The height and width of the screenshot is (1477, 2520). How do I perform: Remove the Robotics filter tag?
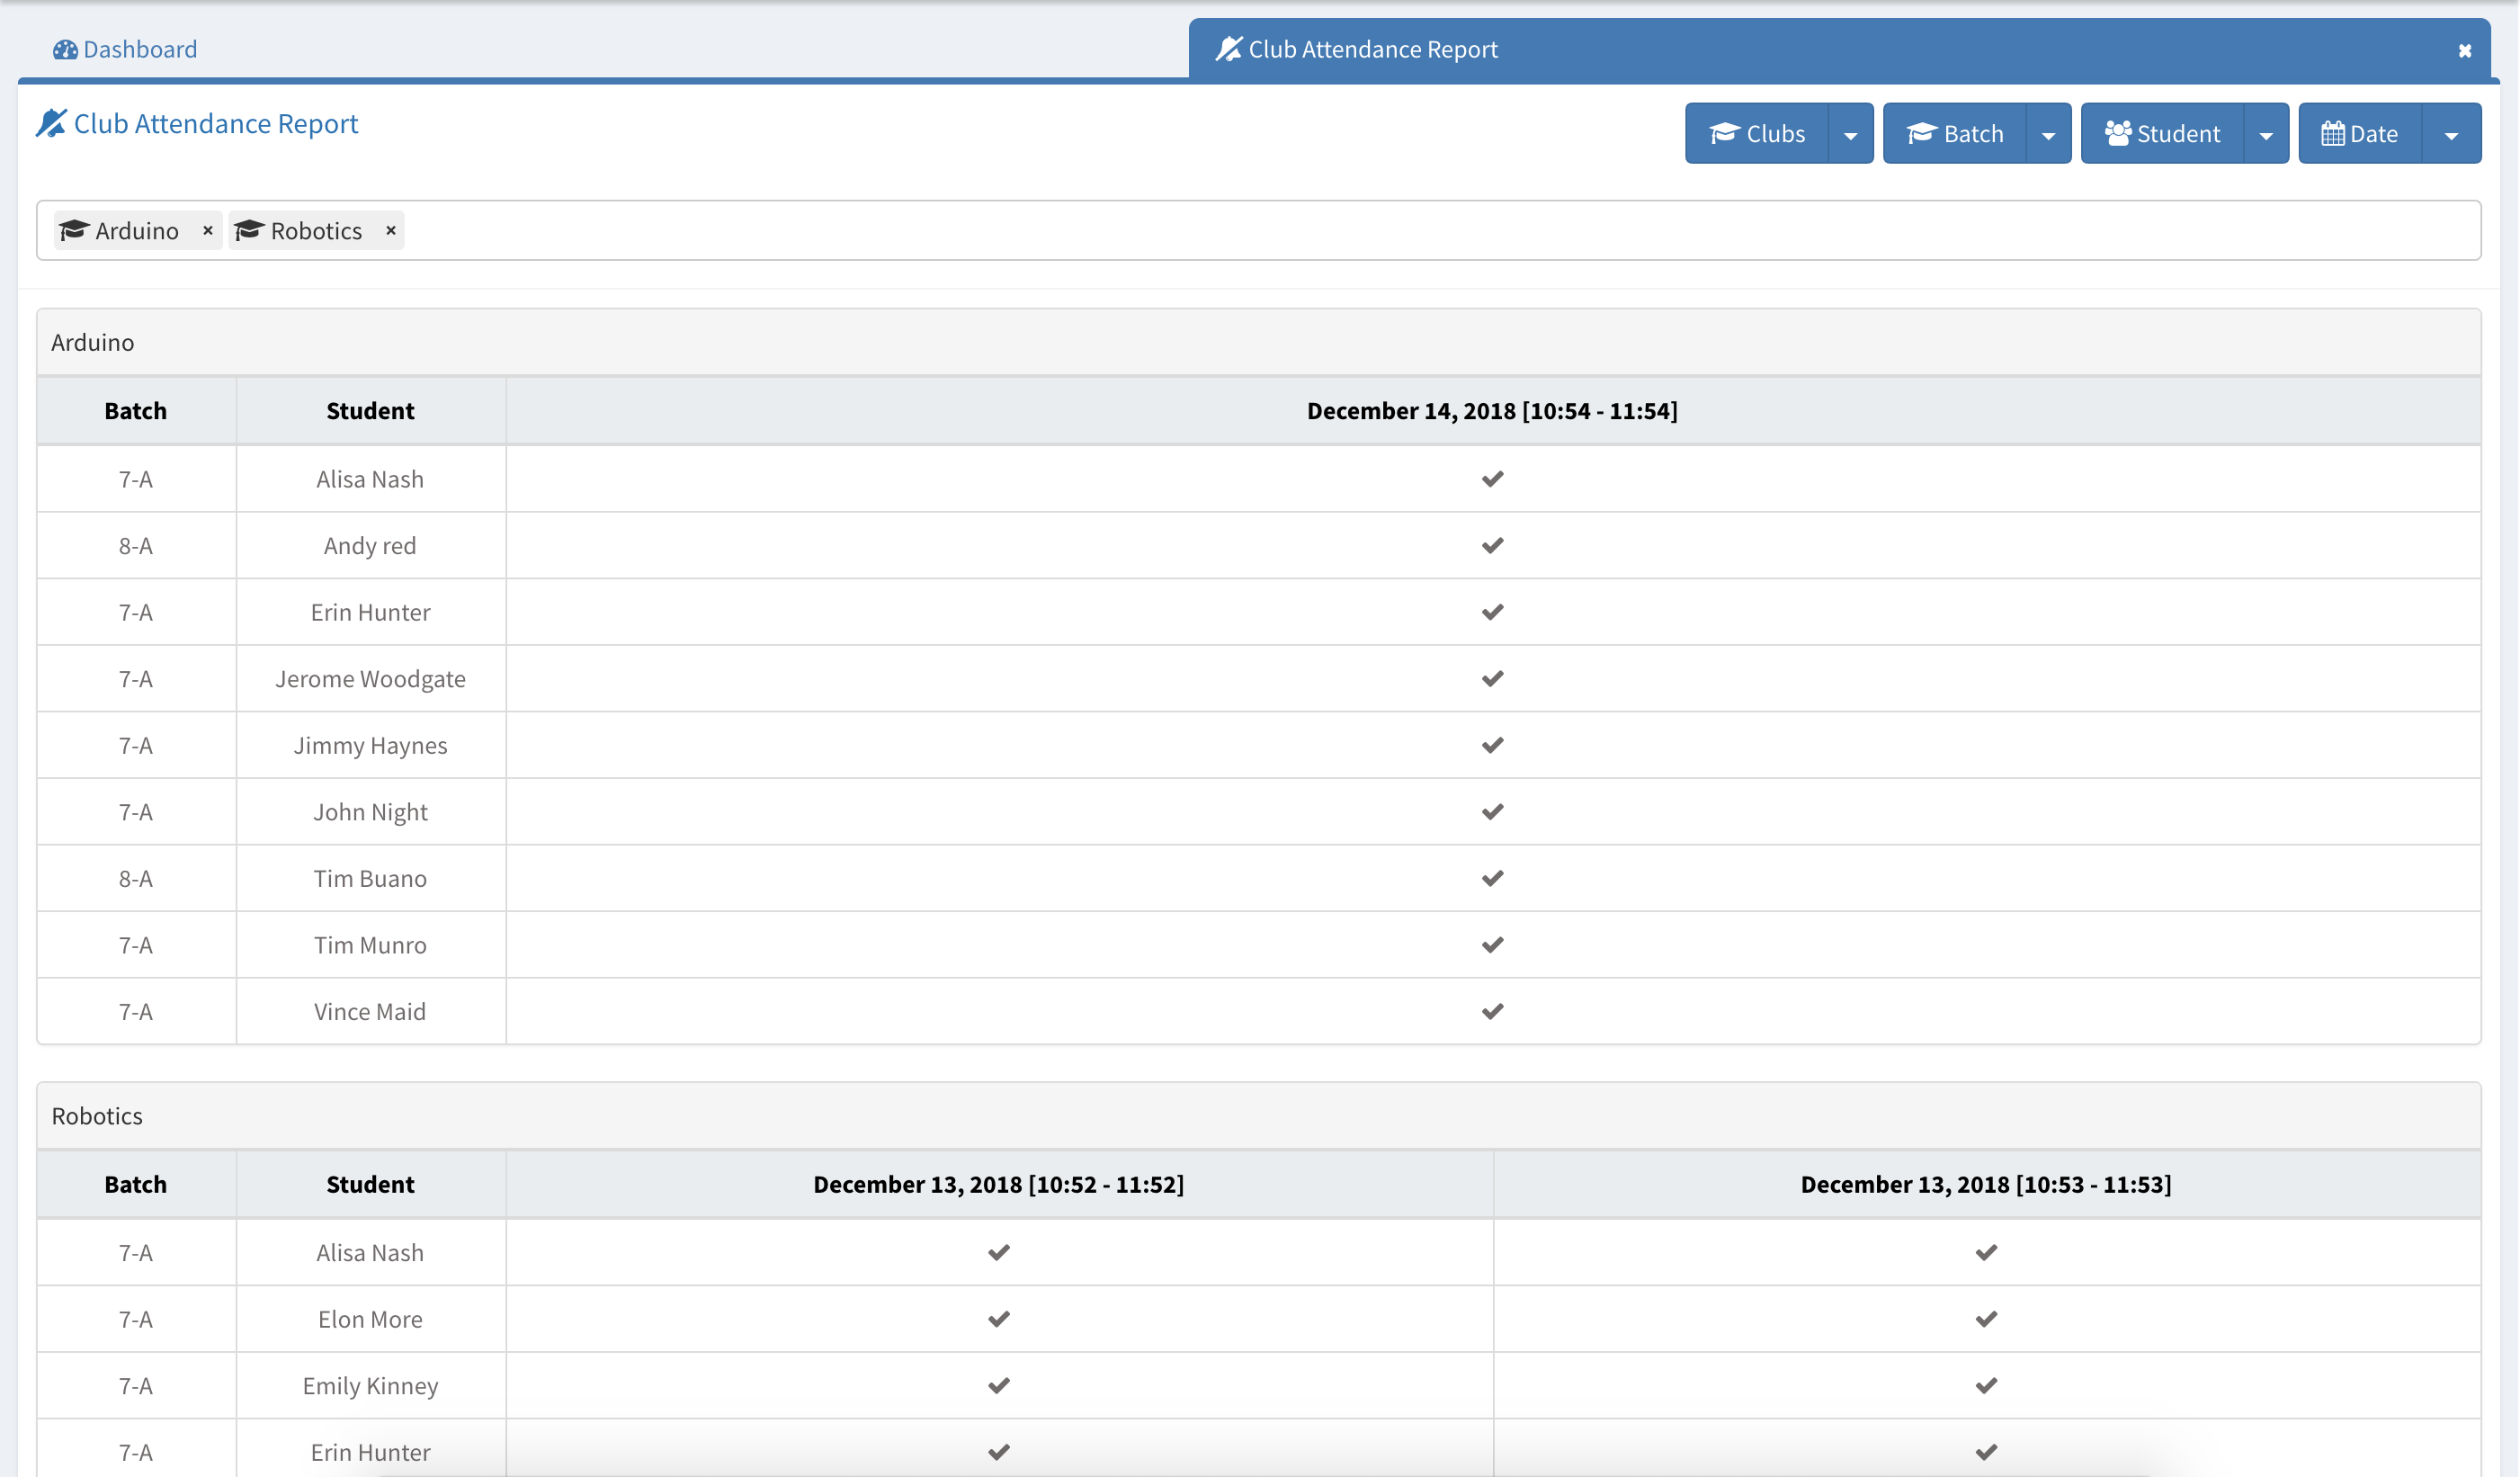coord(391,230)
